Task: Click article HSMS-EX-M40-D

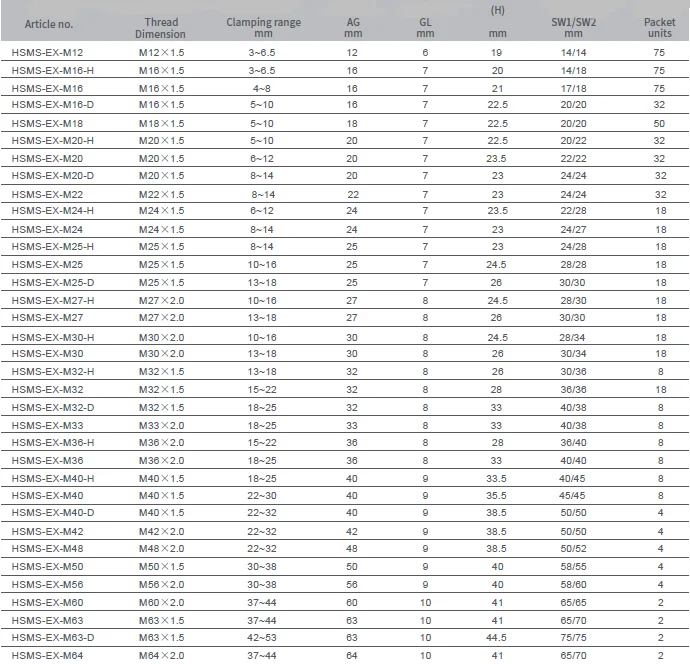Action: [x=54, y=513]
